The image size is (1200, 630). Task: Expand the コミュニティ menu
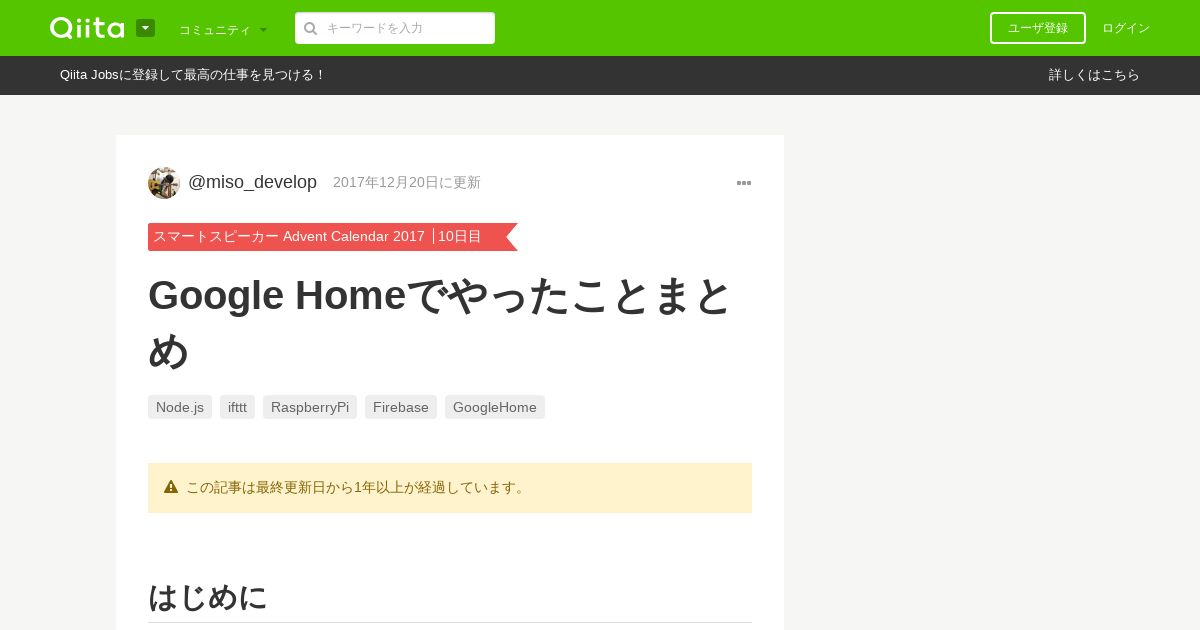coord(223,30)
